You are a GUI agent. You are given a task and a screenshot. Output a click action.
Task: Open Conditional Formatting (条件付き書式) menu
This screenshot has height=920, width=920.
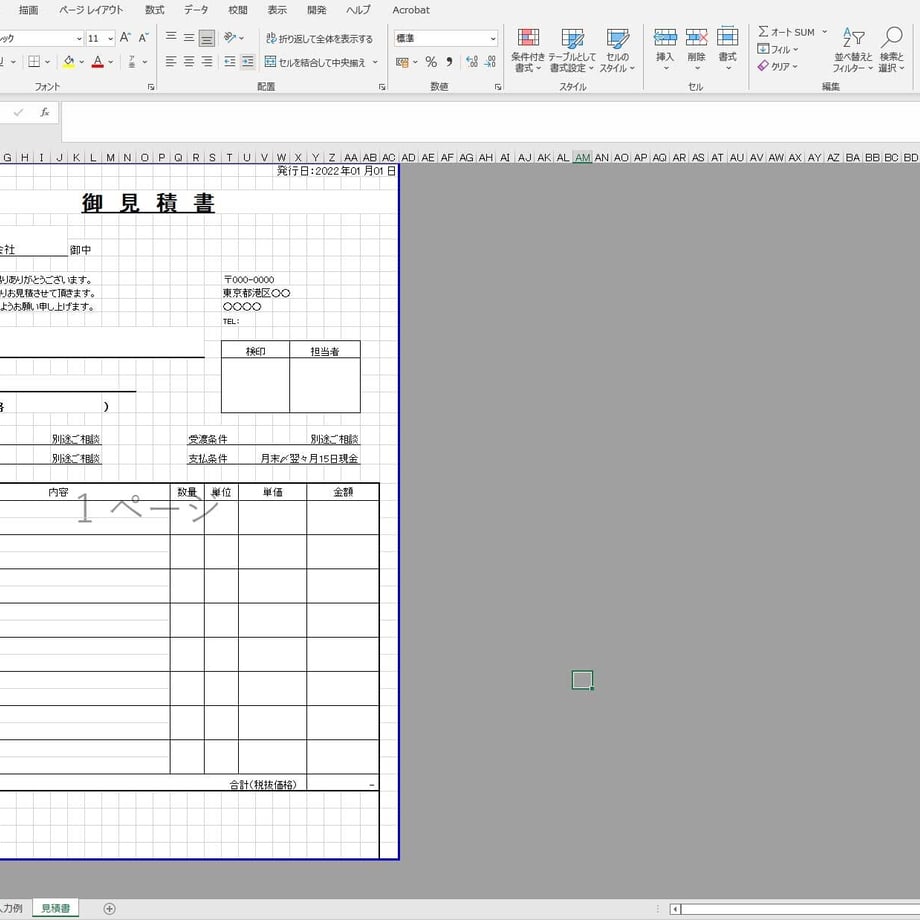tap(527, 50)
